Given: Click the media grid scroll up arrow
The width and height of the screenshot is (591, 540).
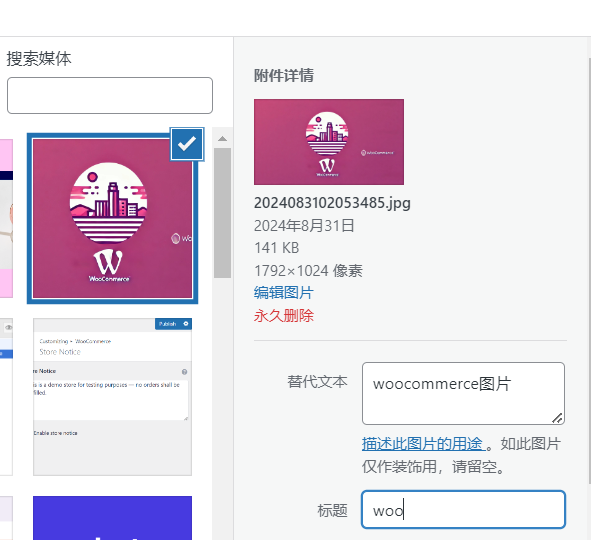Looking at the screenshot, I should 222,139.
